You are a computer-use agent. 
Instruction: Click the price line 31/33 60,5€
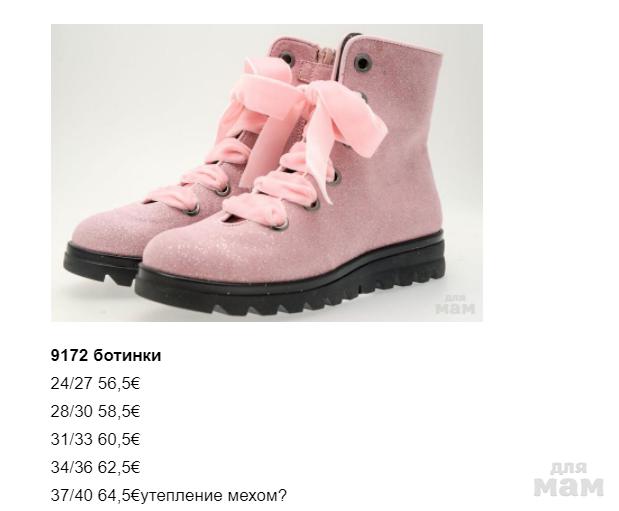pos(95,440)
